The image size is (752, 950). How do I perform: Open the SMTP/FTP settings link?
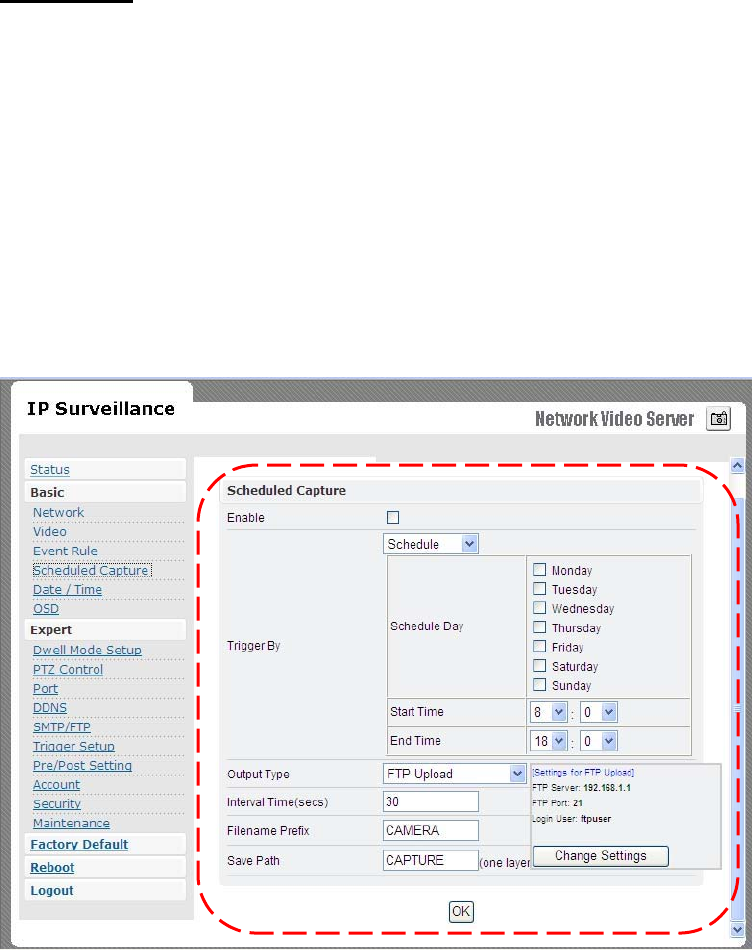click(x=61, y=727)
